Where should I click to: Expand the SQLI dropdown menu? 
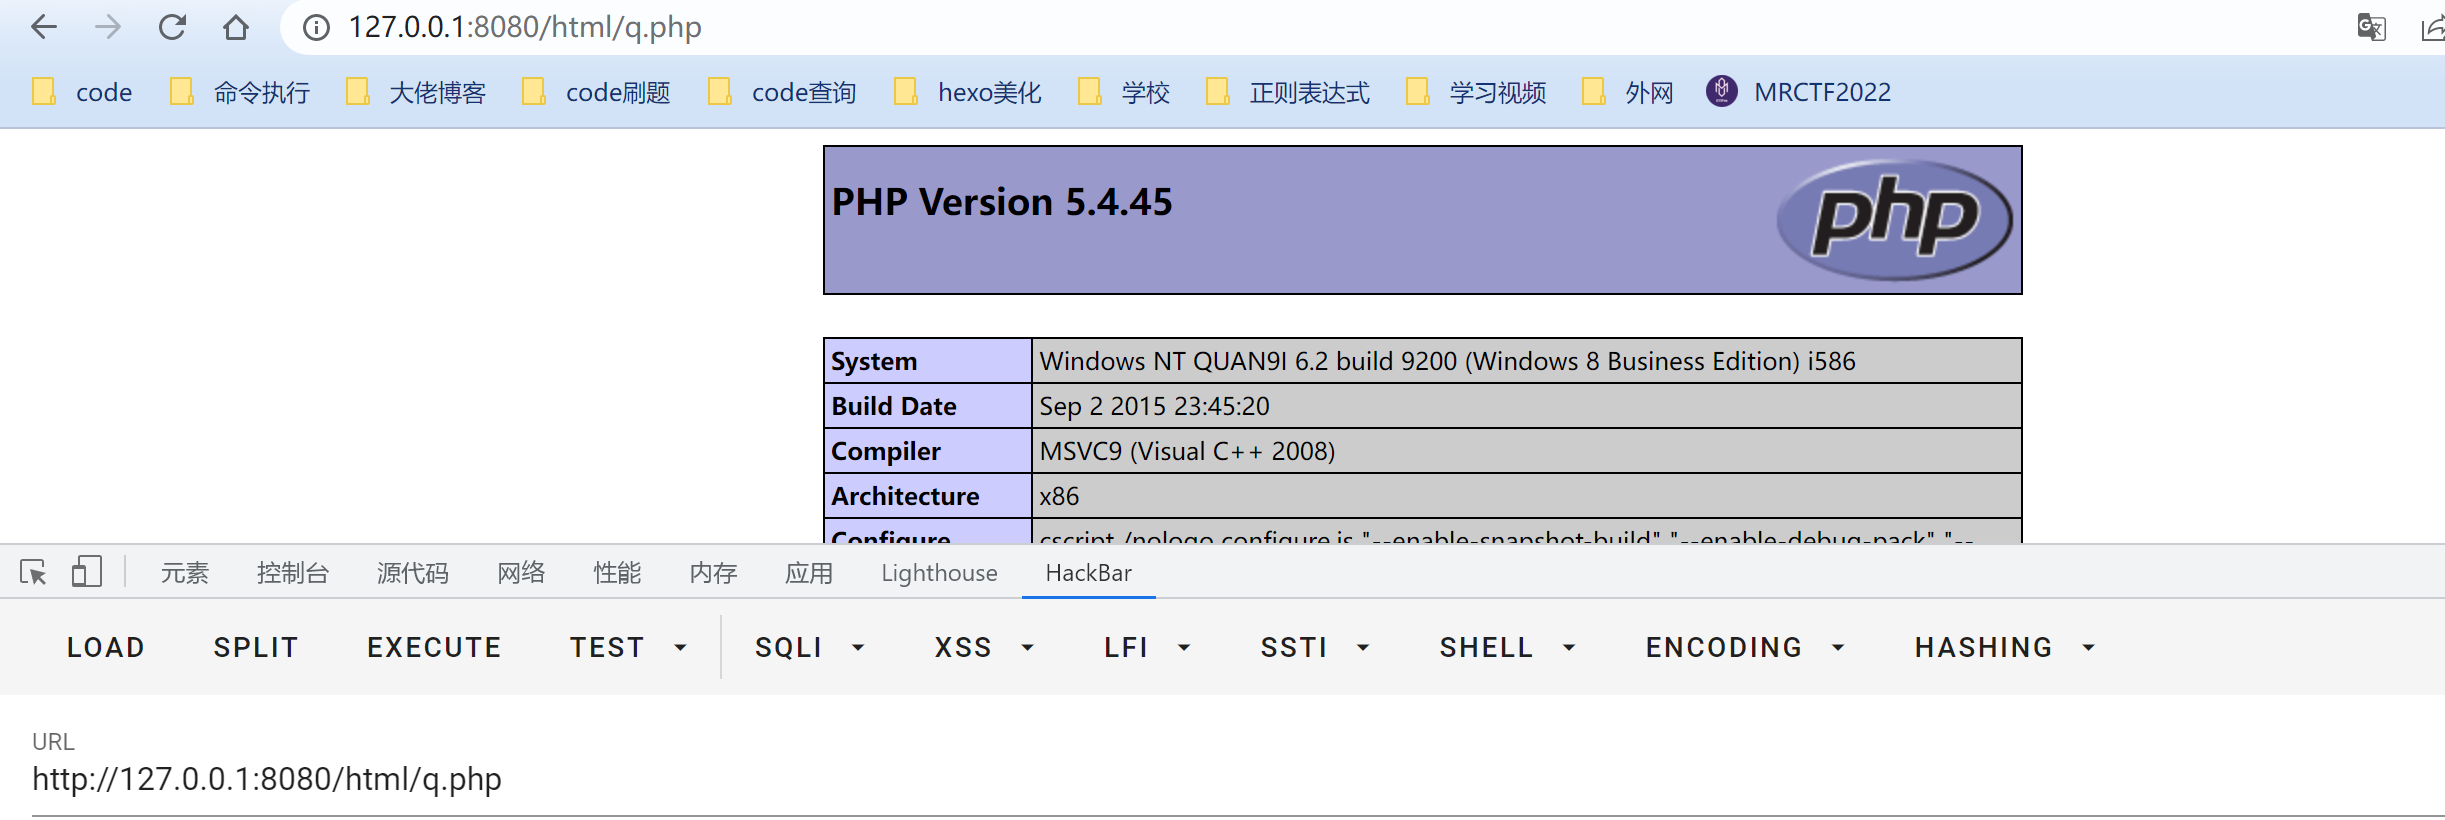pos(810,647)
